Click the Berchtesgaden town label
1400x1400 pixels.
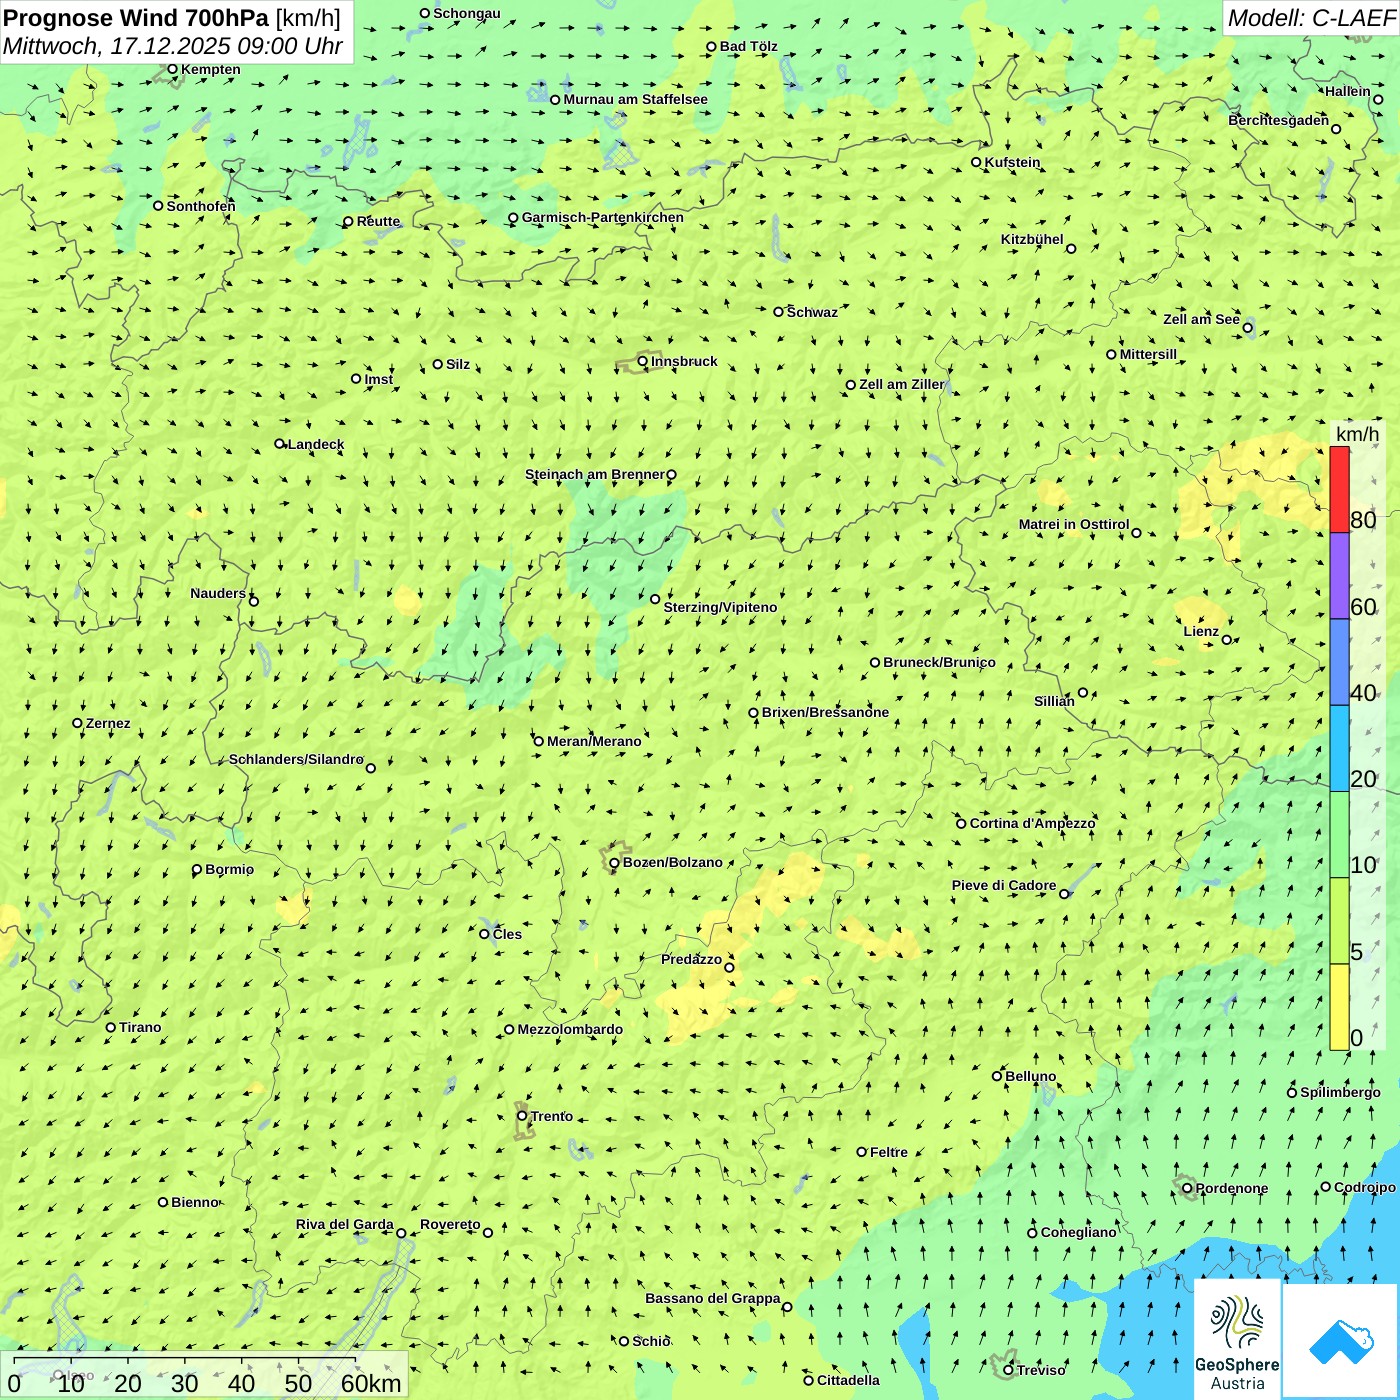(1278, 120)
